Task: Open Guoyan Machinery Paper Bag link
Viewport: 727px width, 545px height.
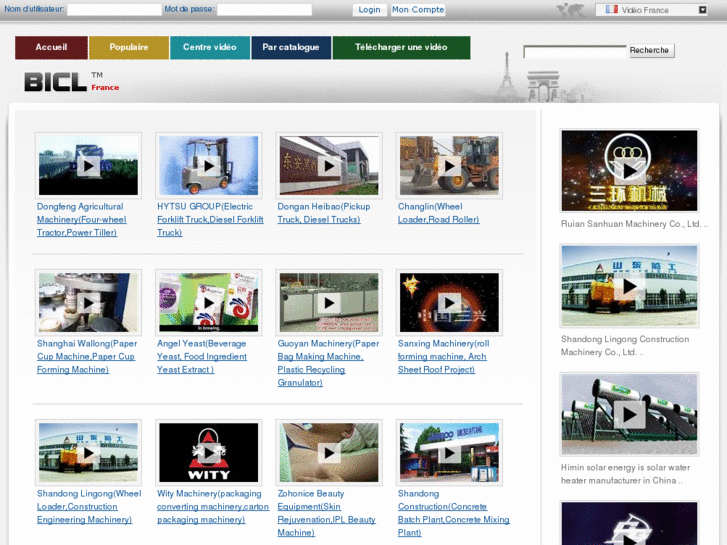Action: (x=328, y=363)
